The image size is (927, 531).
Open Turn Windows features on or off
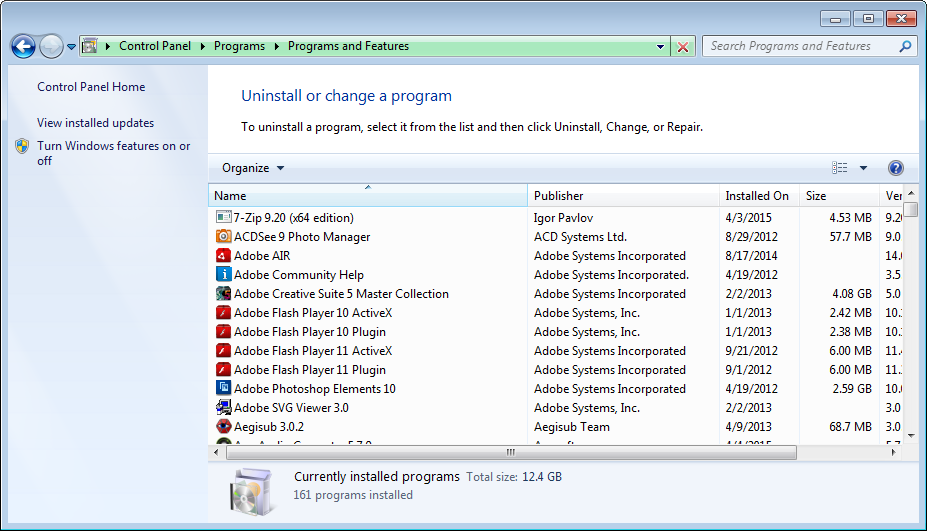(x=114, y=153)
